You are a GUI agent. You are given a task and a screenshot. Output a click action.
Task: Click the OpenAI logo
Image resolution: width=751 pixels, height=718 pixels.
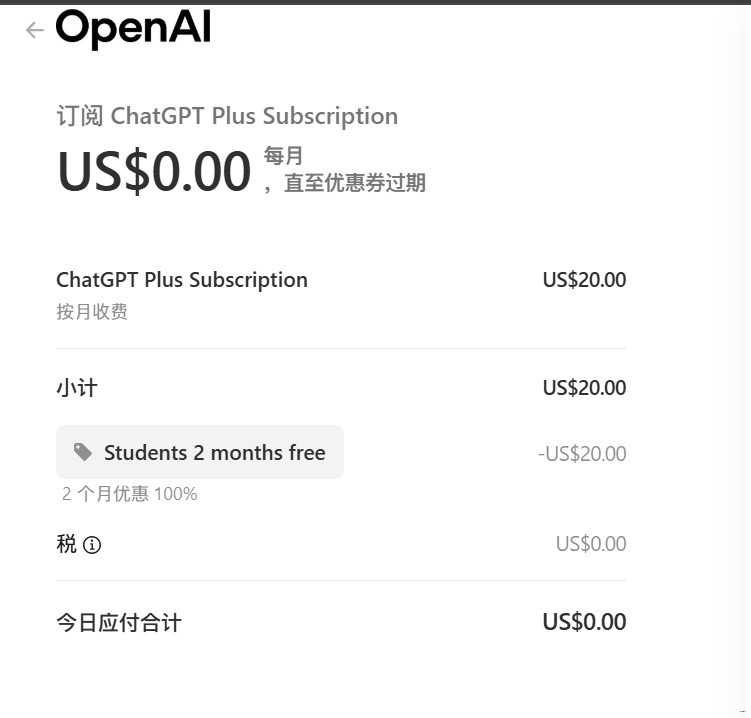pos(133,29)
